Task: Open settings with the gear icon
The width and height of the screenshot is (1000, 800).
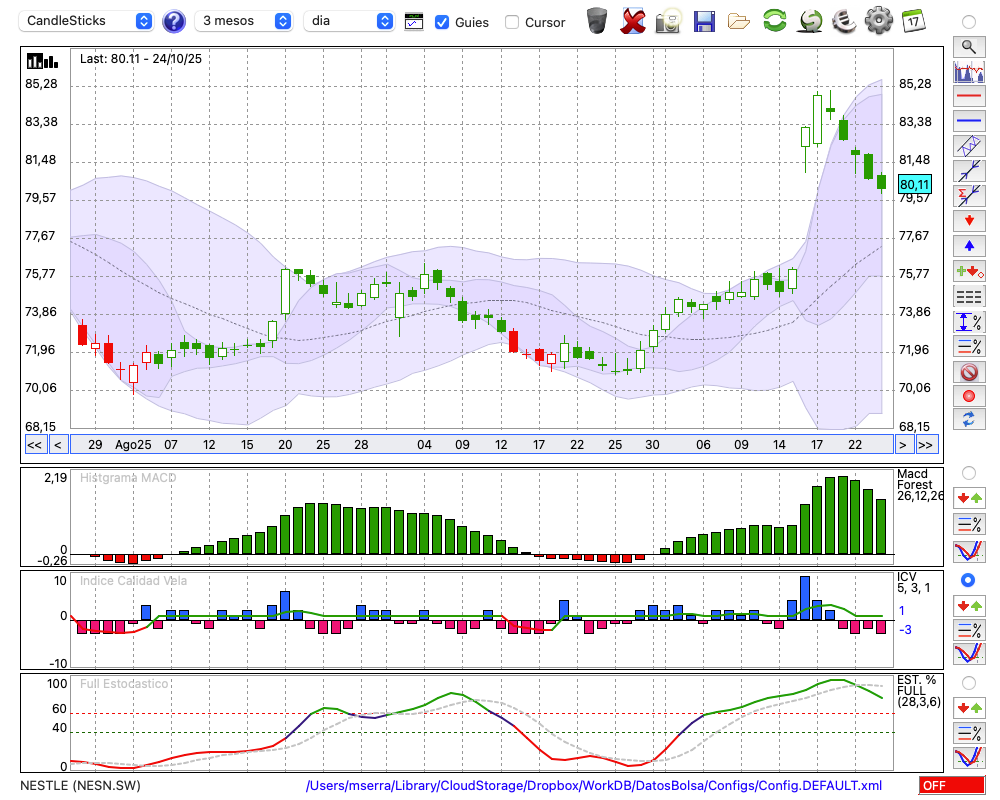Action: coord(878,21)
